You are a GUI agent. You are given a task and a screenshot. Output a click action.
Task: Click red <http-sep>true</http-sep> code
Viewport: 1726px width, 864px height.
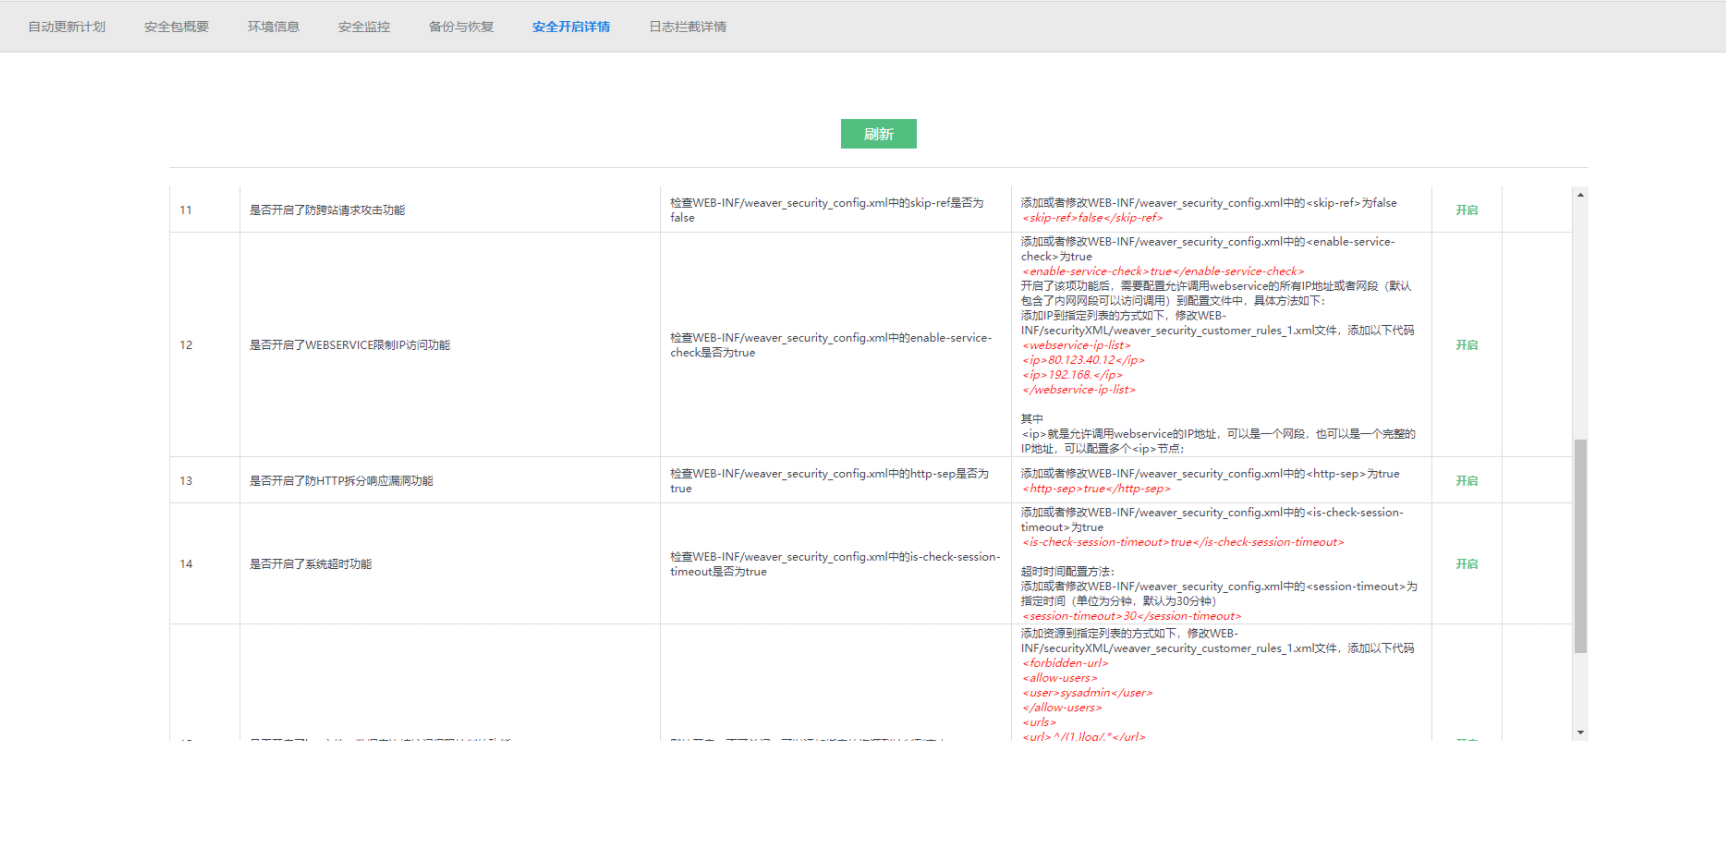coord(1096,489)
